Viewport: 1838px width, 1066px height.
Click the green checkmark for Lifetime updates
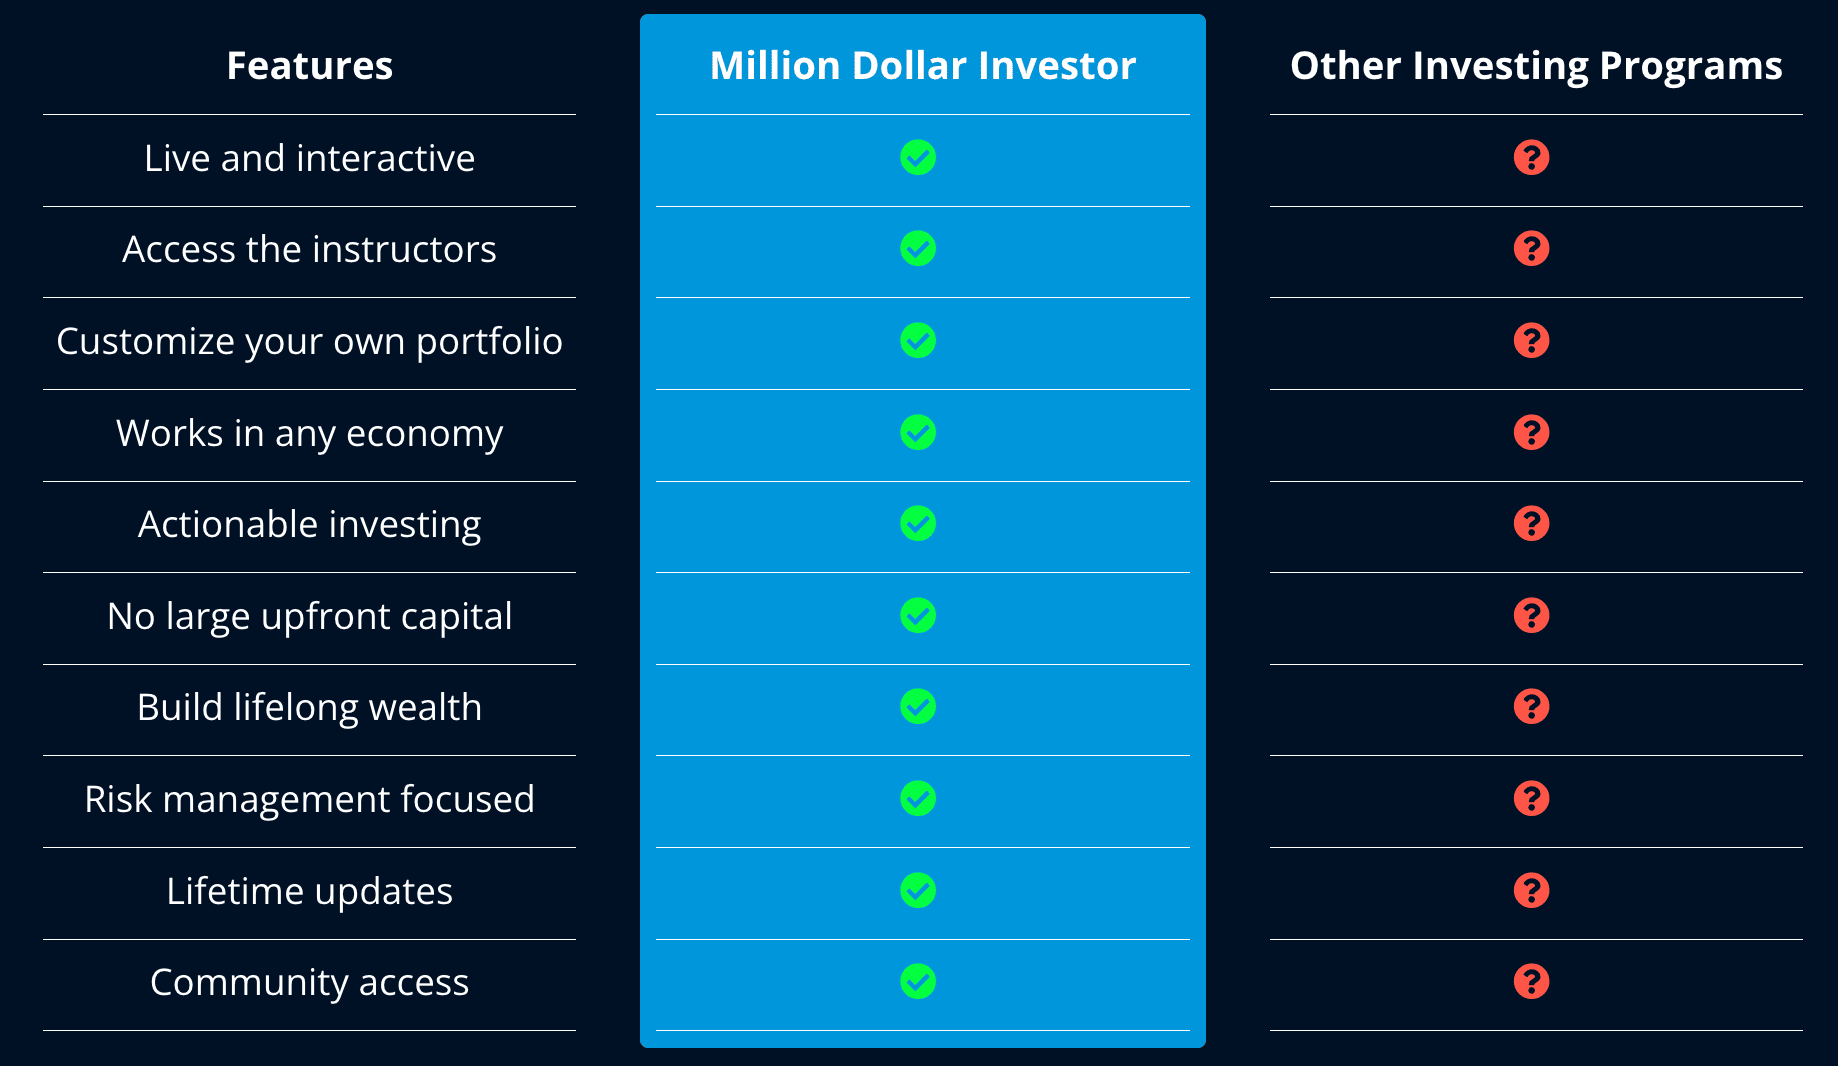(x=917, y=890)
